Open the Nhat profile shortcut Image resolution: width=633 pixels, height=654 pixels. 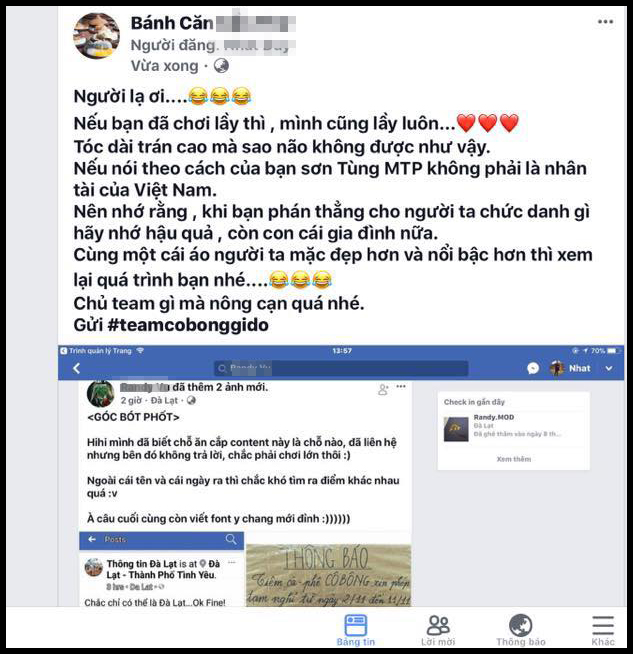click(x=570, y=368)
